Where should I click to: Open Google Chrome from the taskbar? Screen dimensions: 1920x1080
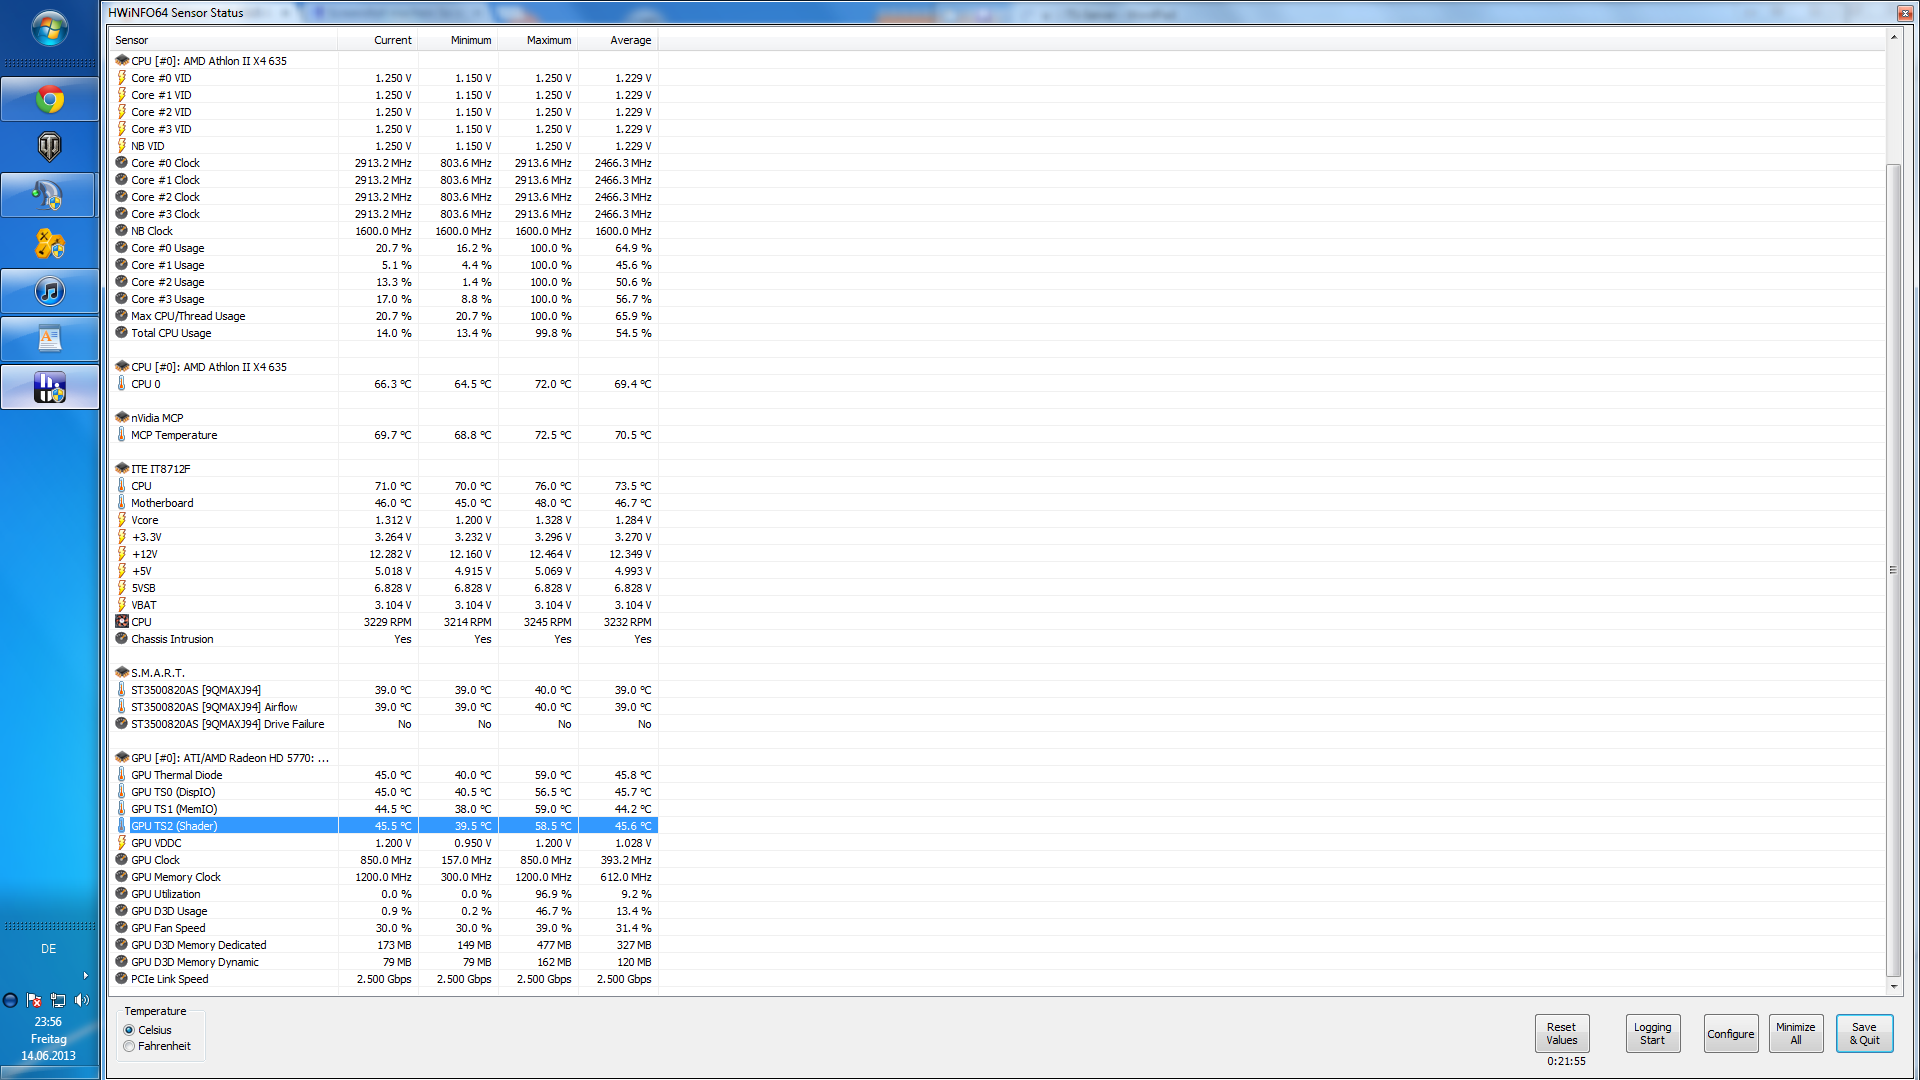coord(49,100)
